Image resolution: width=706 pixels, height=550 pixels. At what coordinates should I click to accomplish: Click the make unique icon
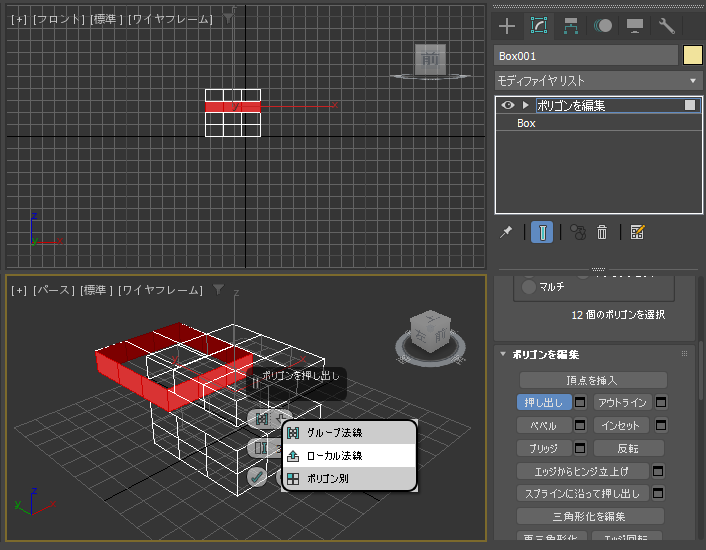point(578,232)
